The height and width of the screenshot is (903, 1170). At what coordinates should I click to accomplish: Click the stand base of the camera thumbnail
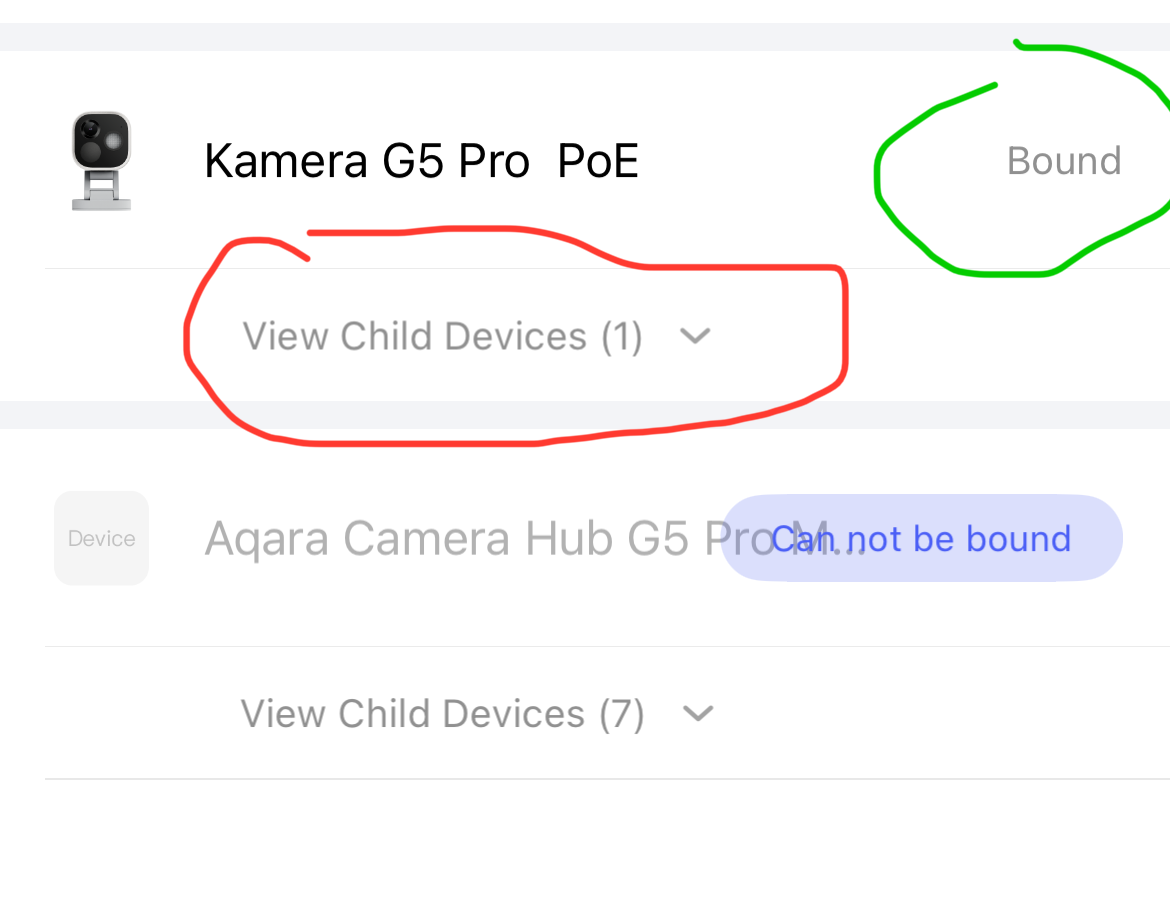pos(101,202)
